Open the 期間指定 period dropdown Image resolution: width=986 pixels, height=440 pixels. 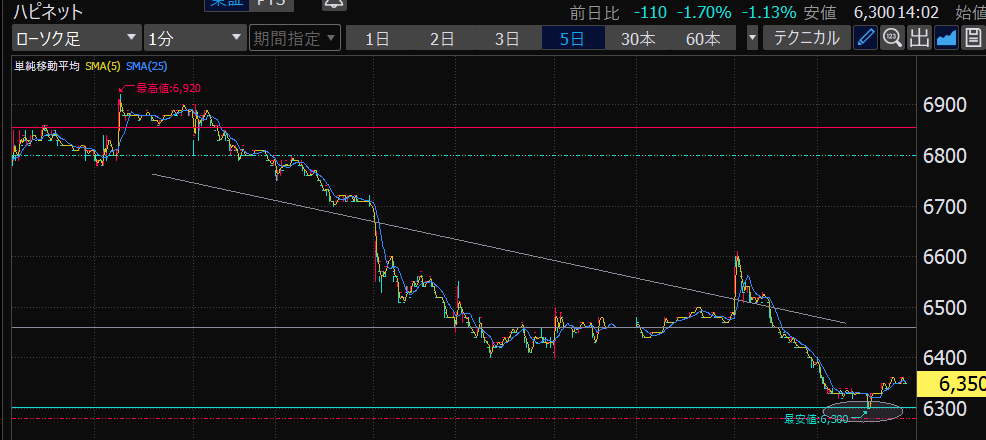[295, 39]
